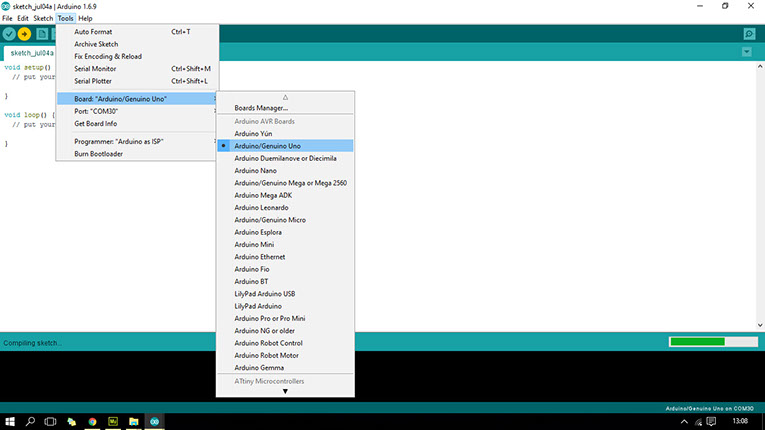
Task: Choose the plain LilyPad Arduino entry
Action: 285,306
